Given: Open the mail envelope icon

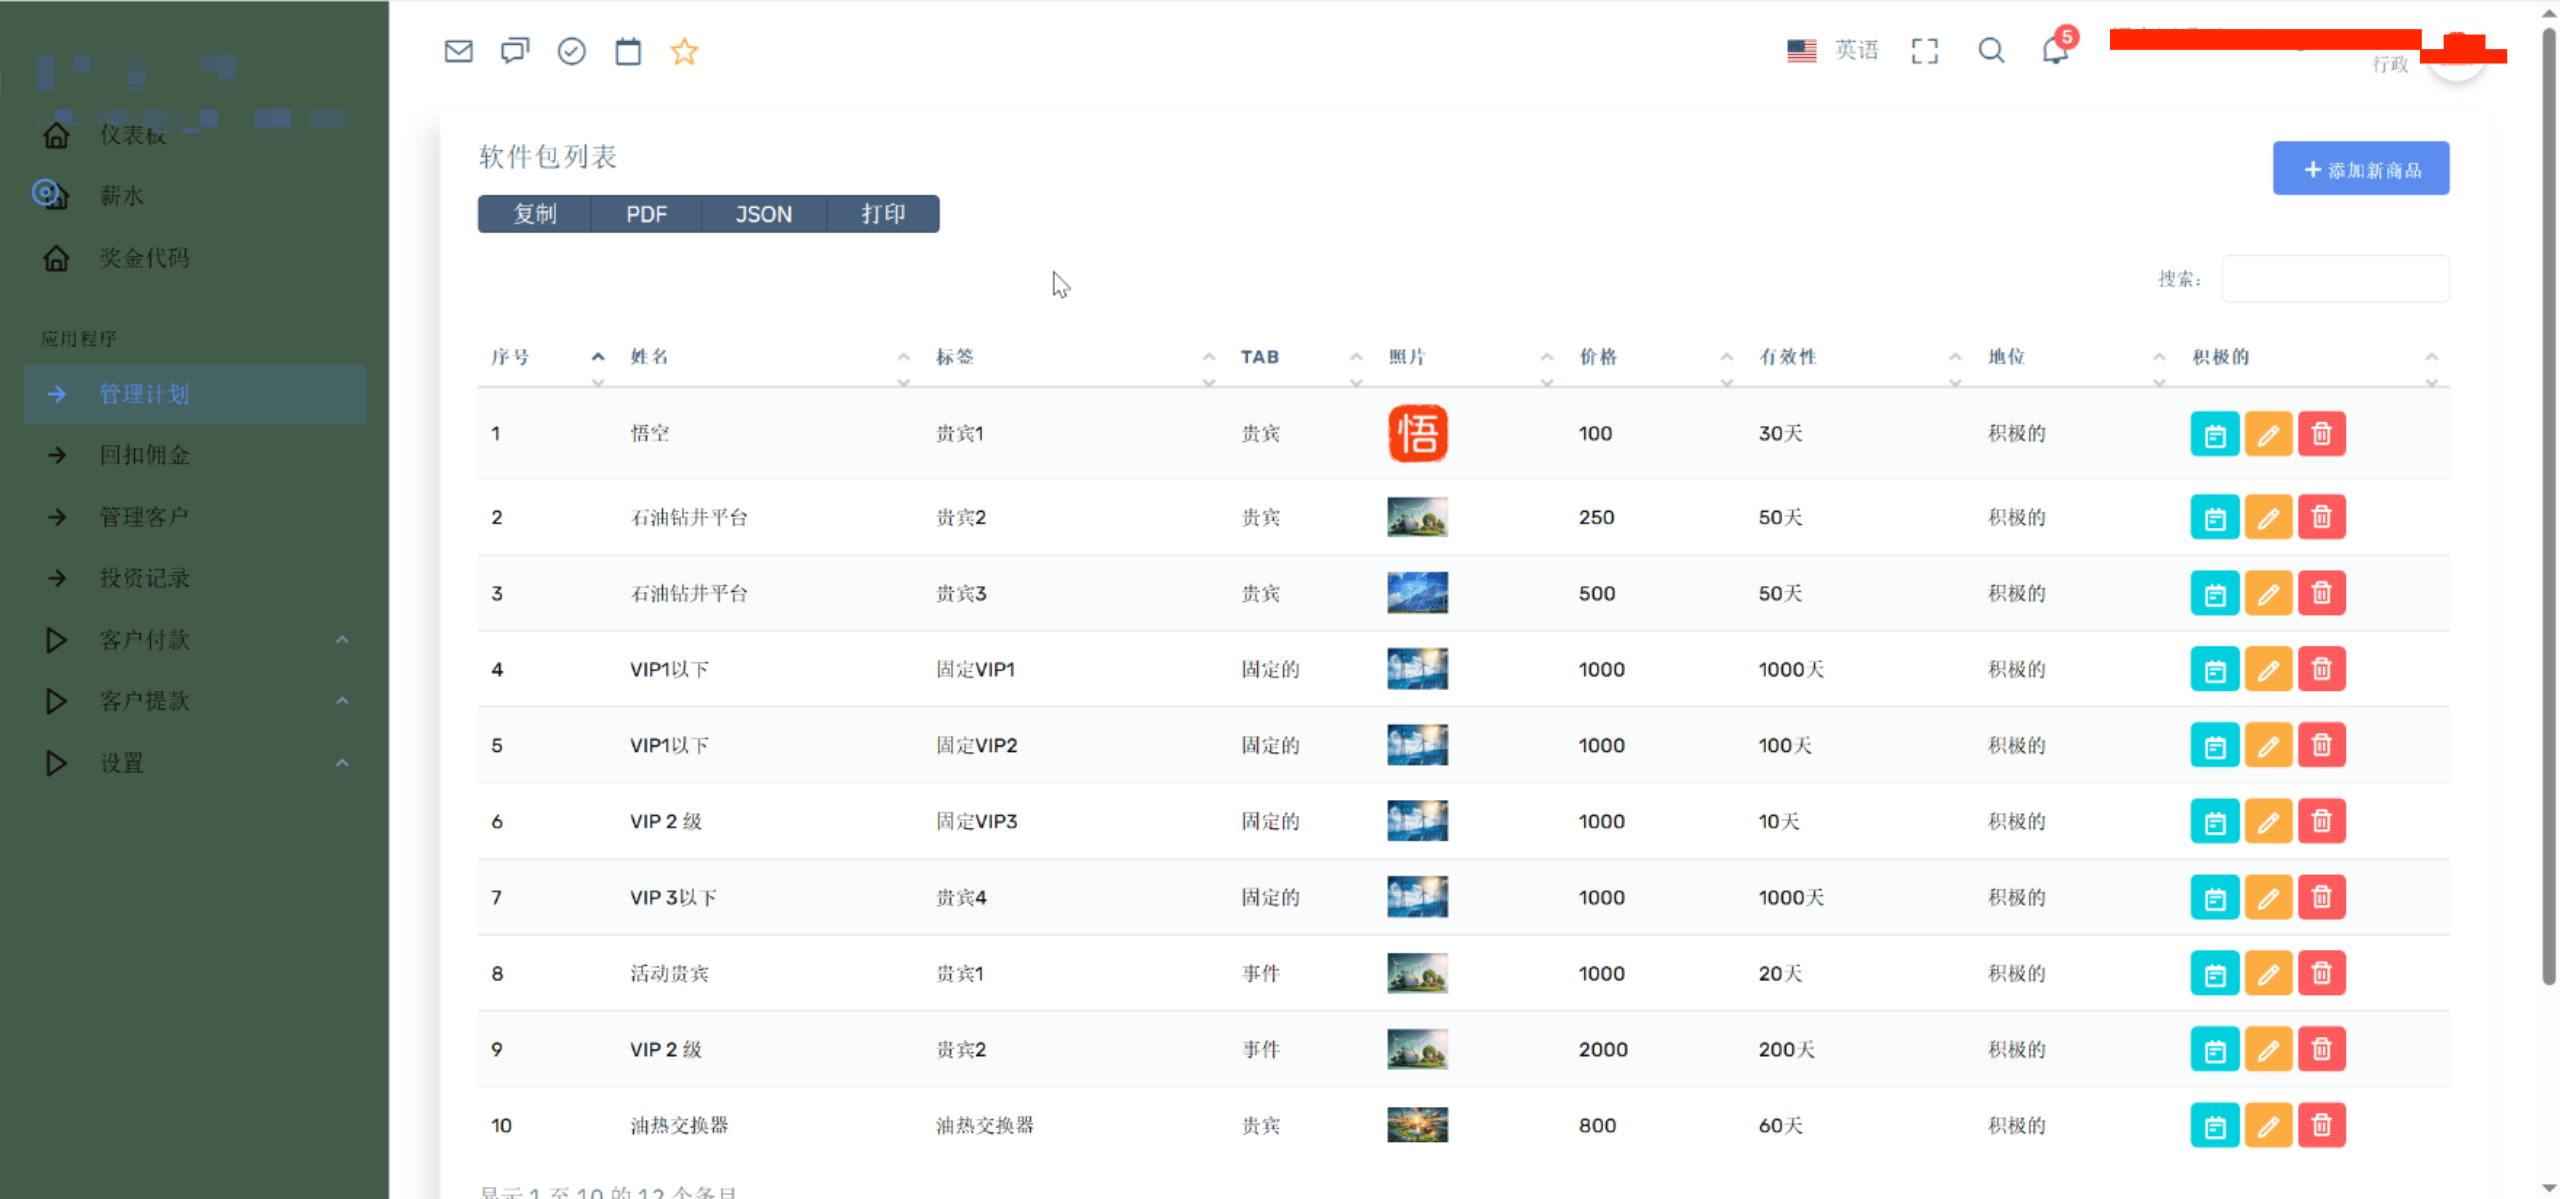Looking at the screenshot, I should [x=458, y=51].
